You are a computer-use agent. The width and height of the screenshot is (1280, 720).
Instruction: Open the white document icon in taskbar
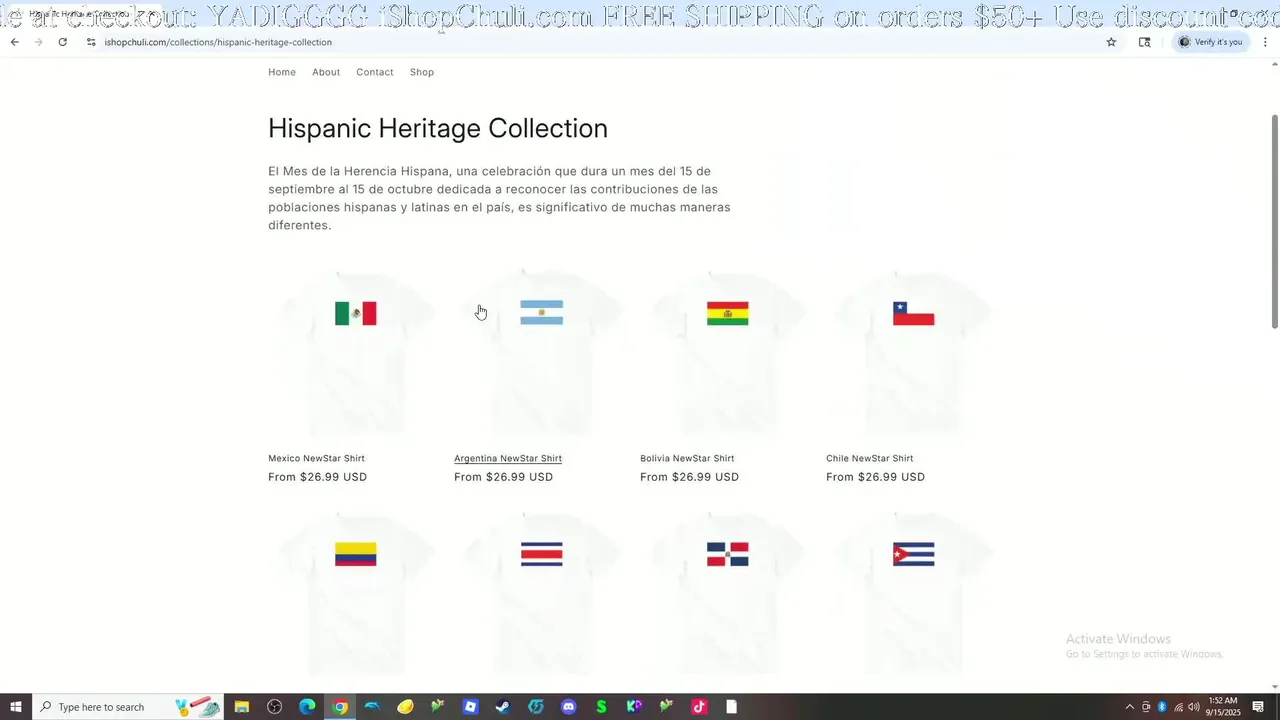coord(731,707)
